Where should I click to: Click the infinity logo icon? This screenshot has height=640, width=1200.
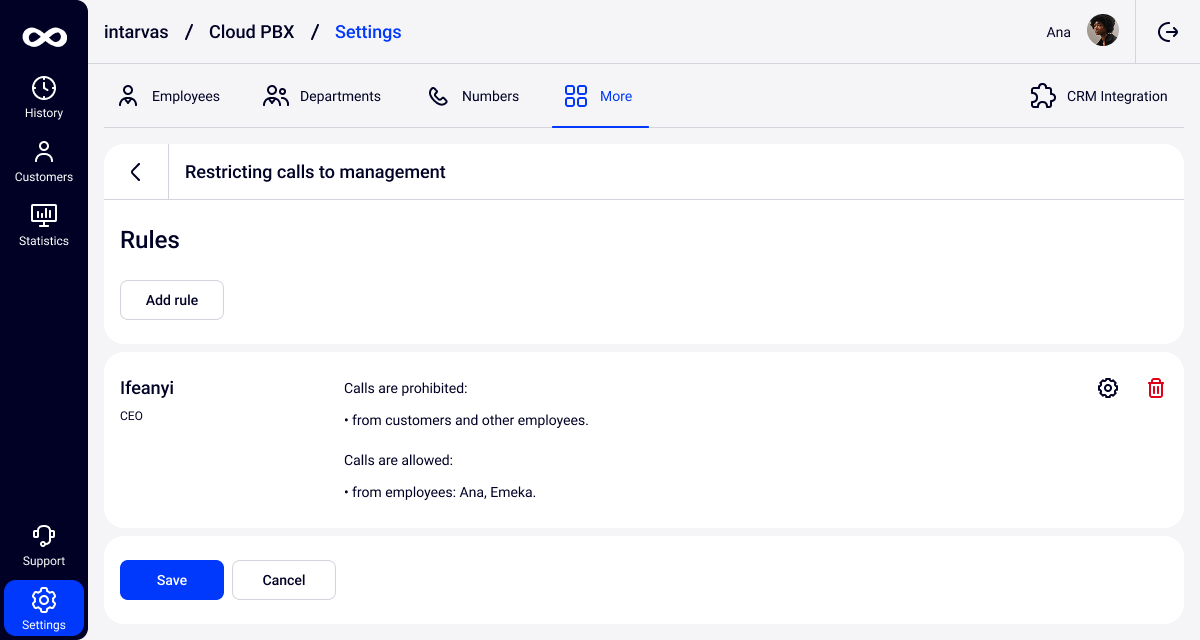click(44, 37)
